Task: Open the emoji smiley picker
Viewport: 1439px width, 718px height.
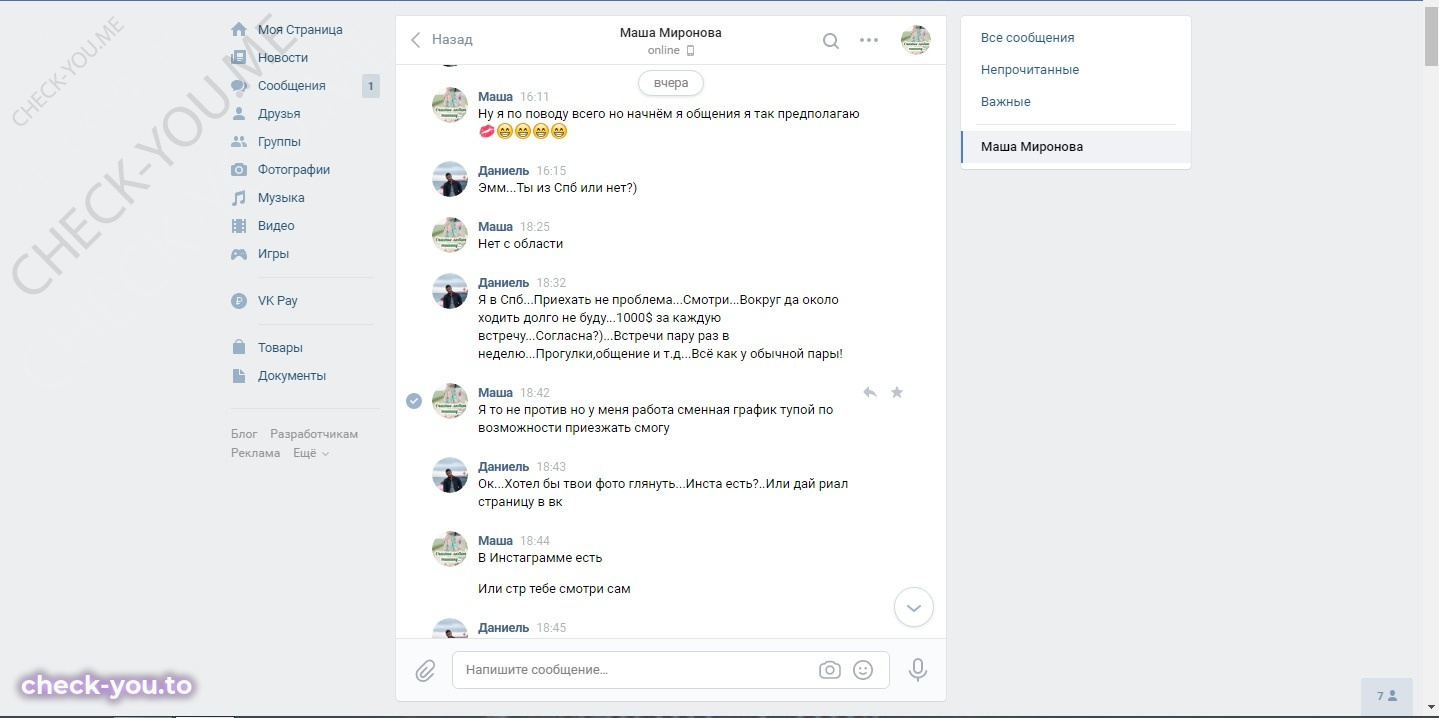Action: 863,670
